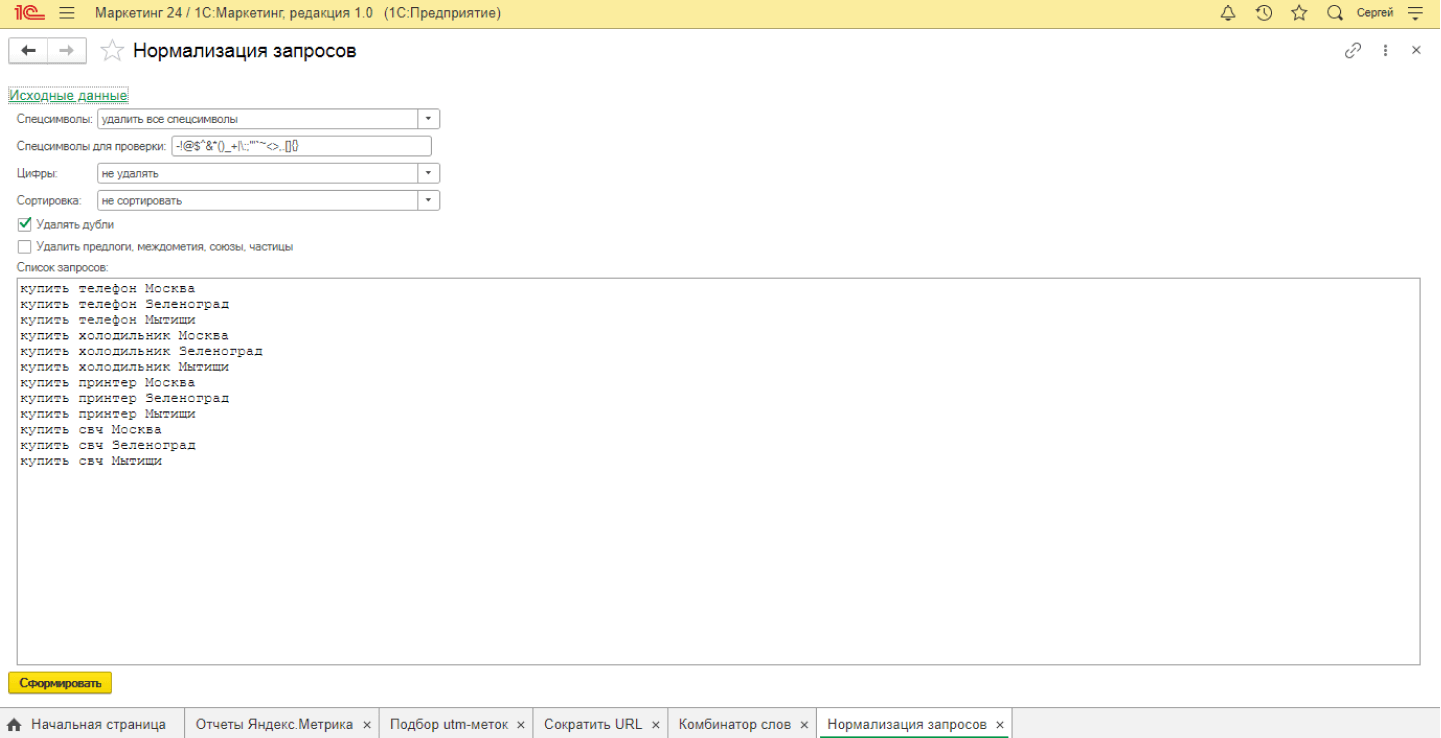The height and width of the screenshot is (738, 1441).
Task: Go back with the left arrow
Action: [28, 50]
